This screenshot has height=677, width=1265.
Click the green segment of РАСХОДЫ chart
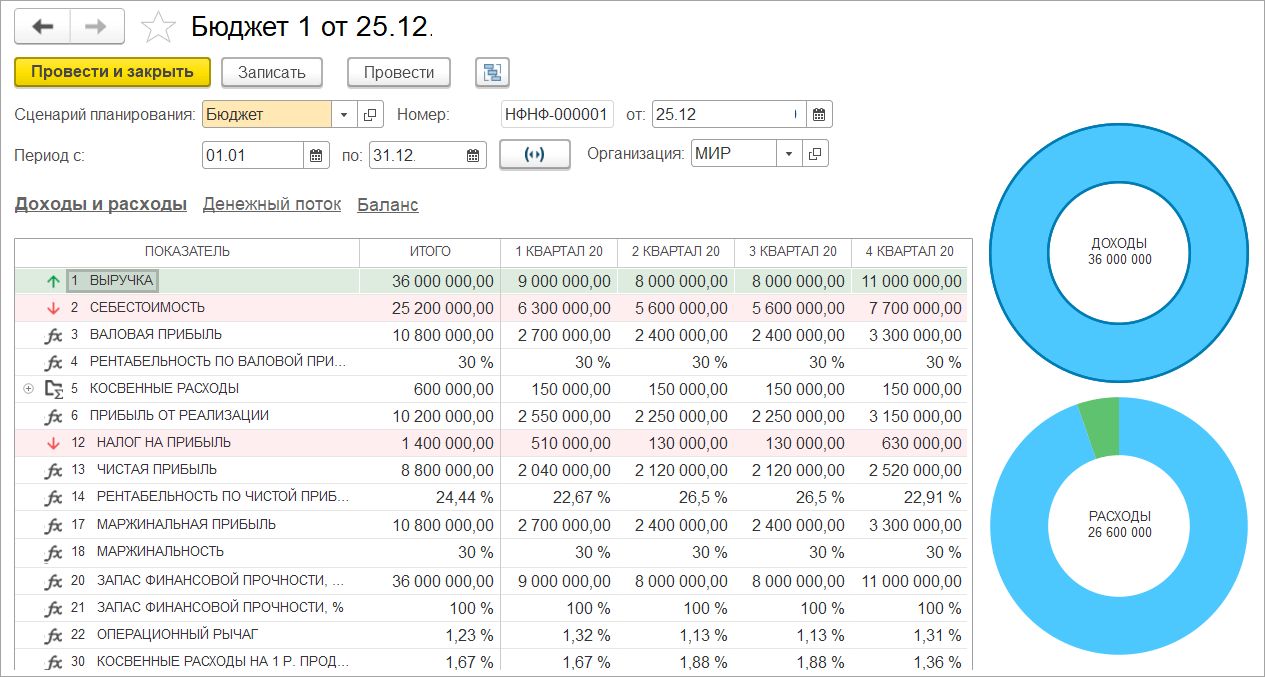tap(1099, 428)
